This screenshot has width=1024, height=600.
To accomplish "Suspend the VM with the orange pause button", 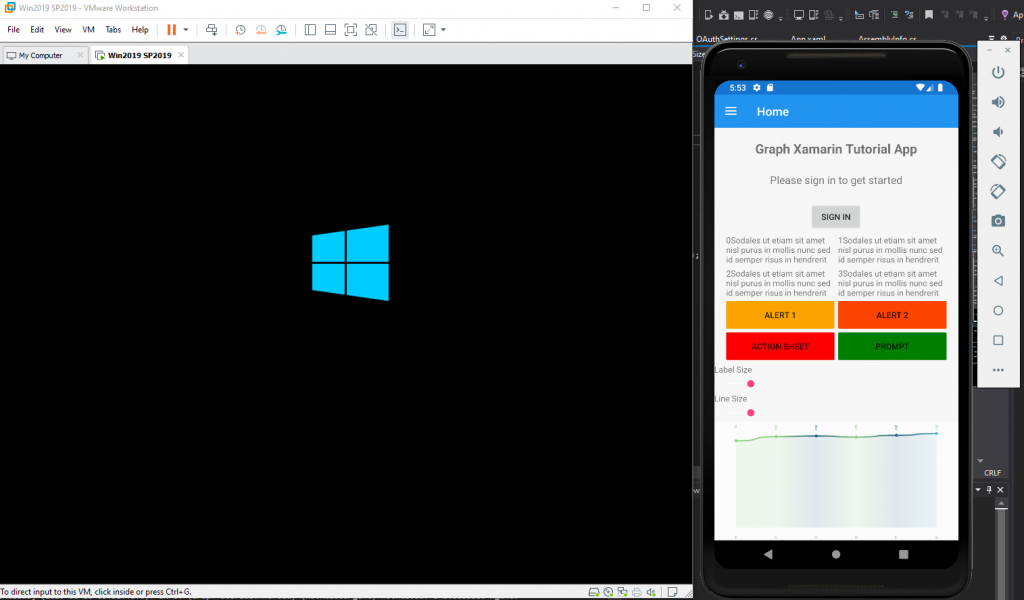I will 171,29.
